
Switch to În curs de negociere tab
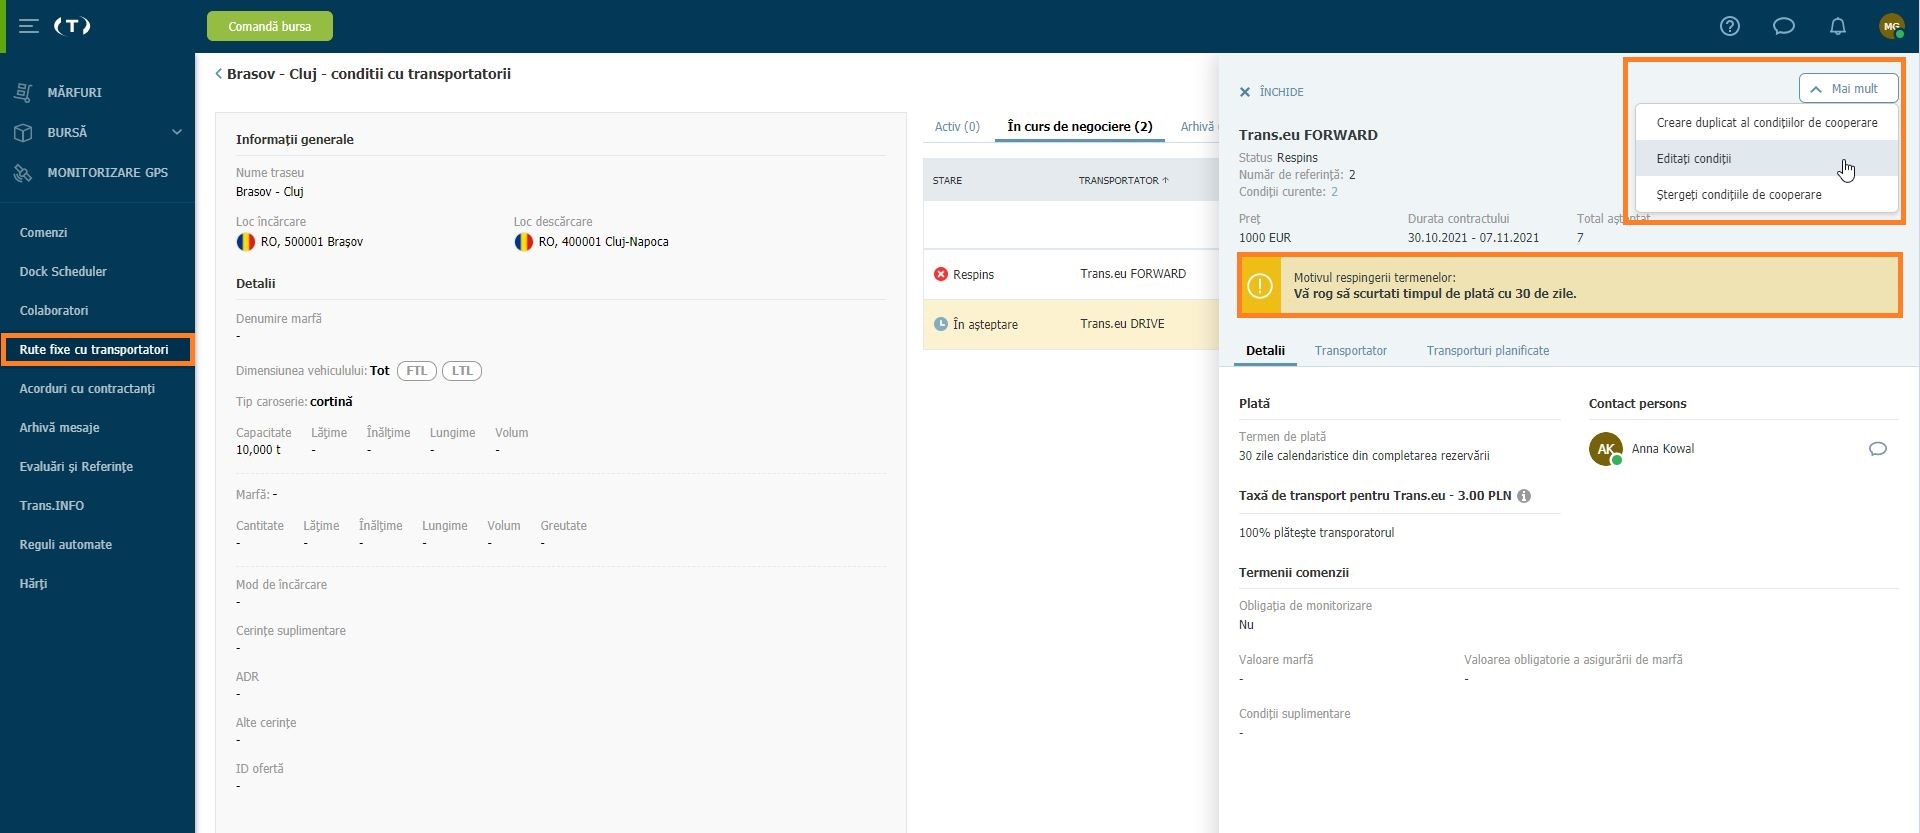[1080, 127]
